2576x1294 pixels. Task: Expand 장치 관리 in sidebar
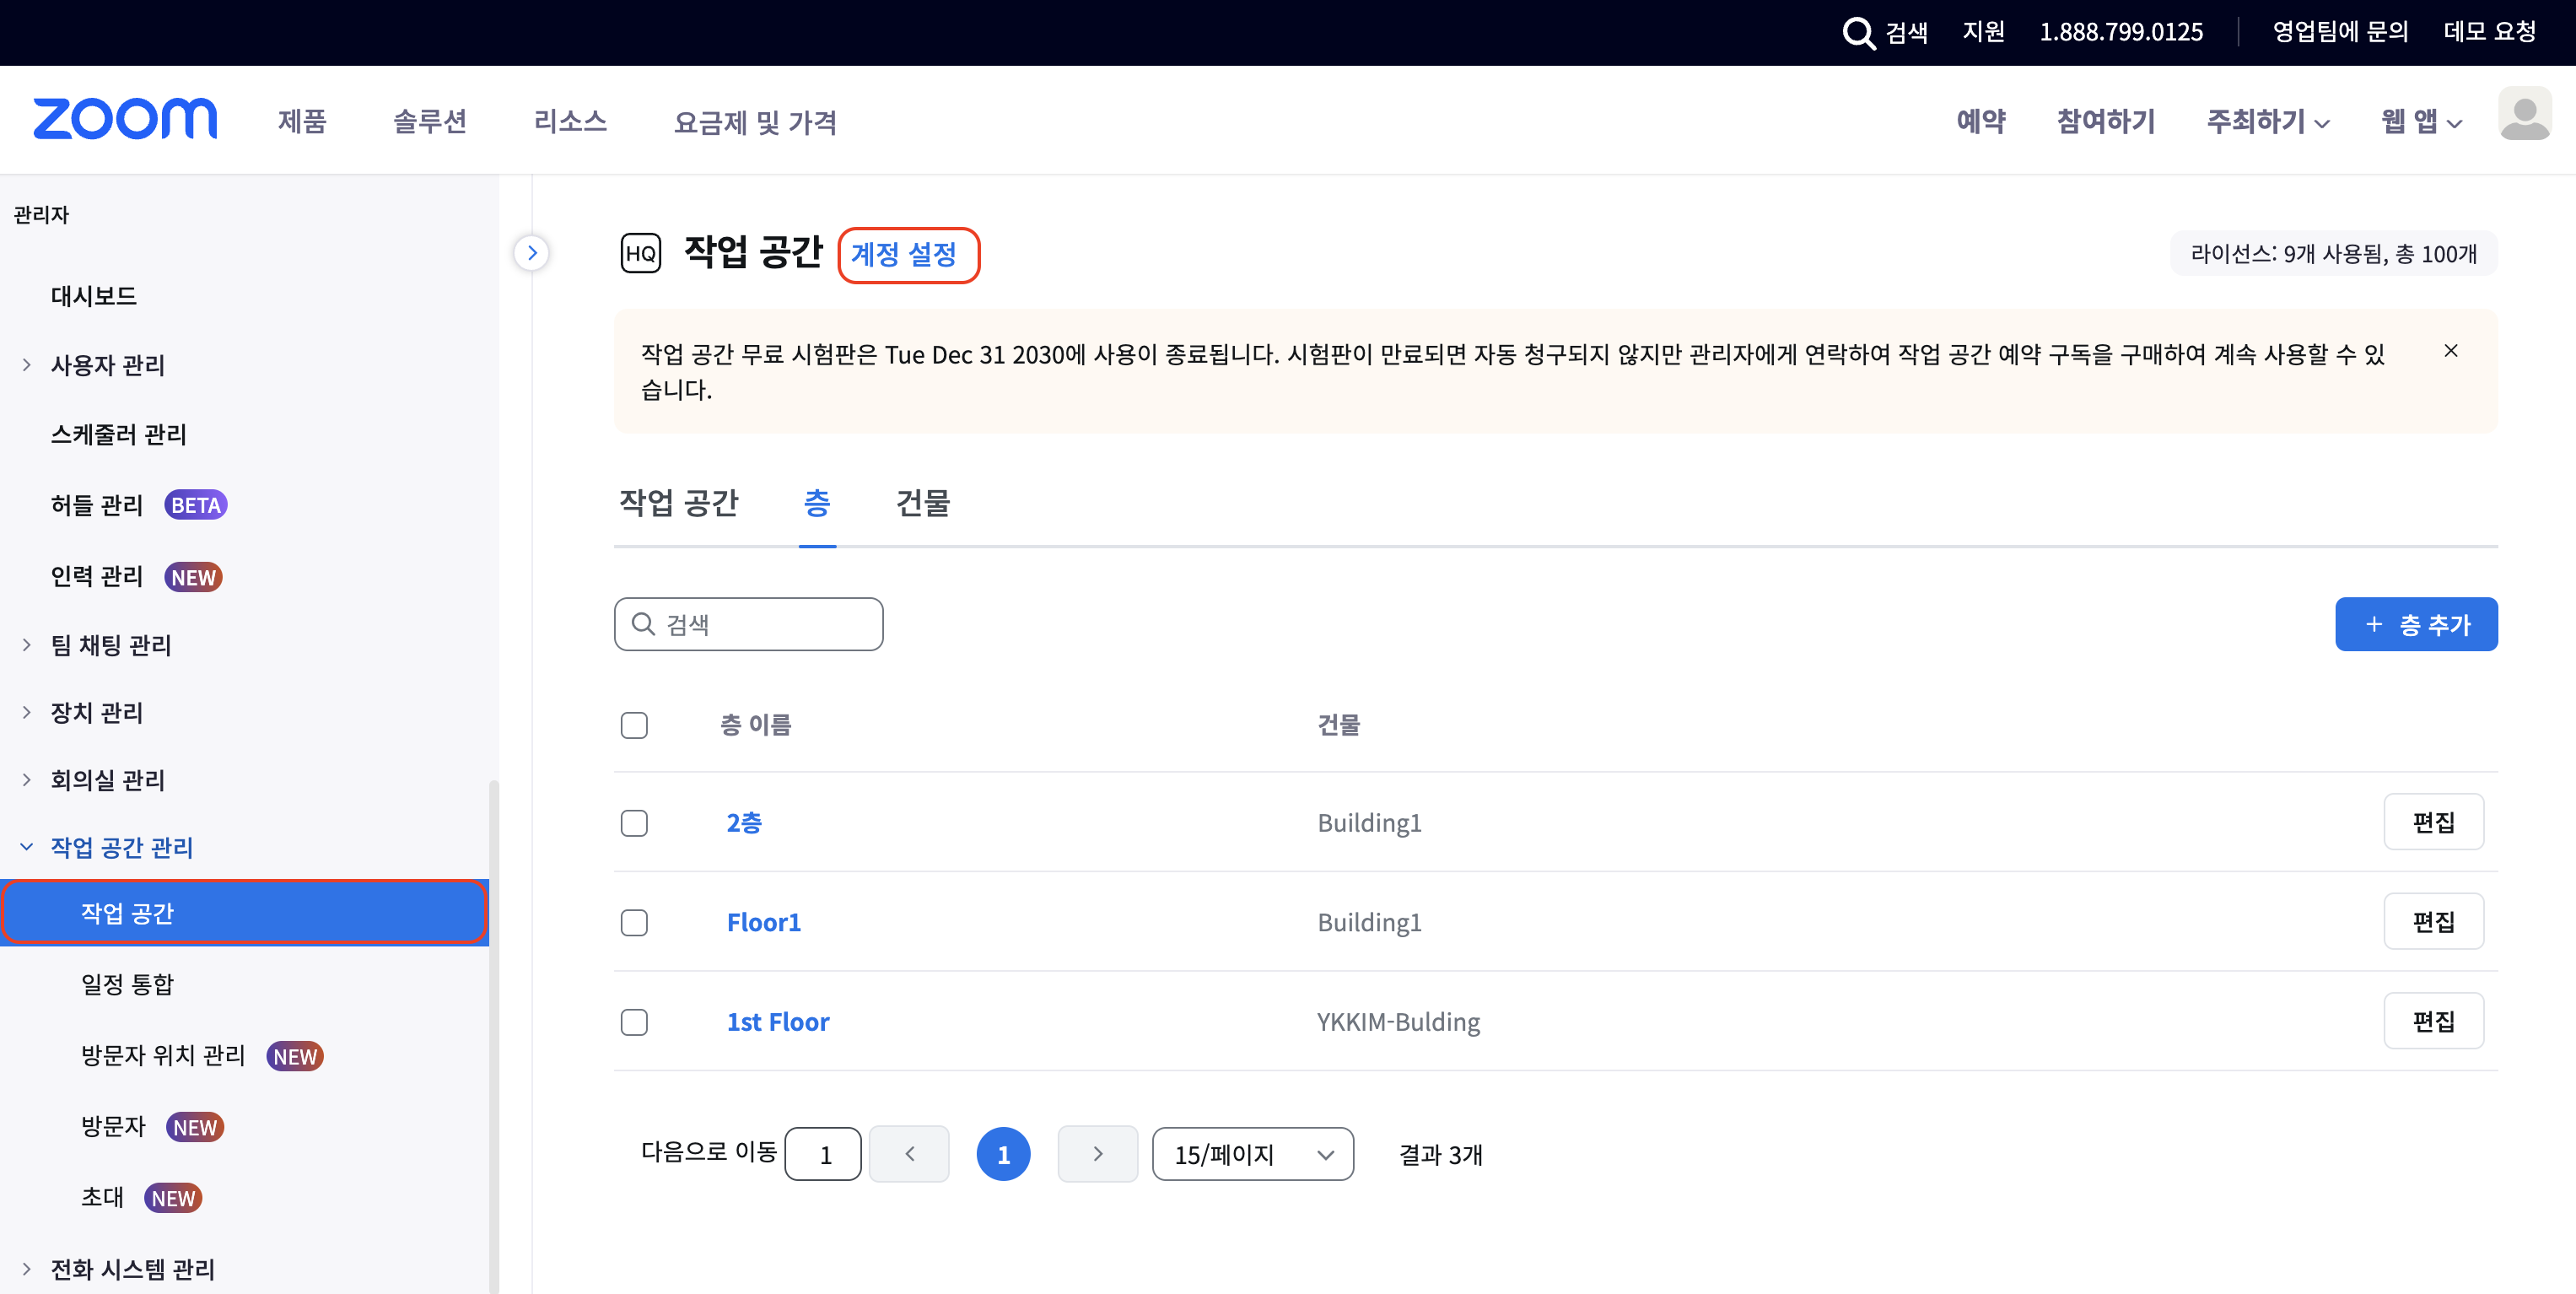[27, 712]
